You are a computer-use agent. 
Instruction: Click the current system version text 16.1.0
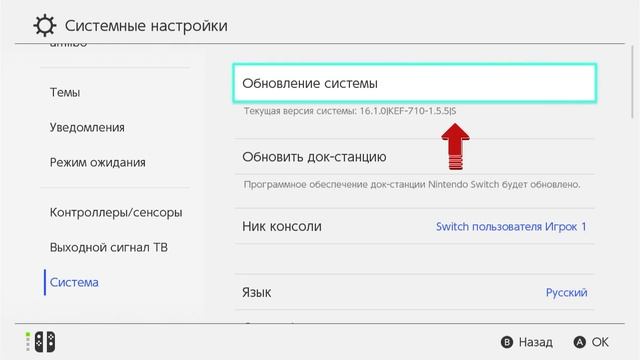pyautogui.click(x=350, y=111)
